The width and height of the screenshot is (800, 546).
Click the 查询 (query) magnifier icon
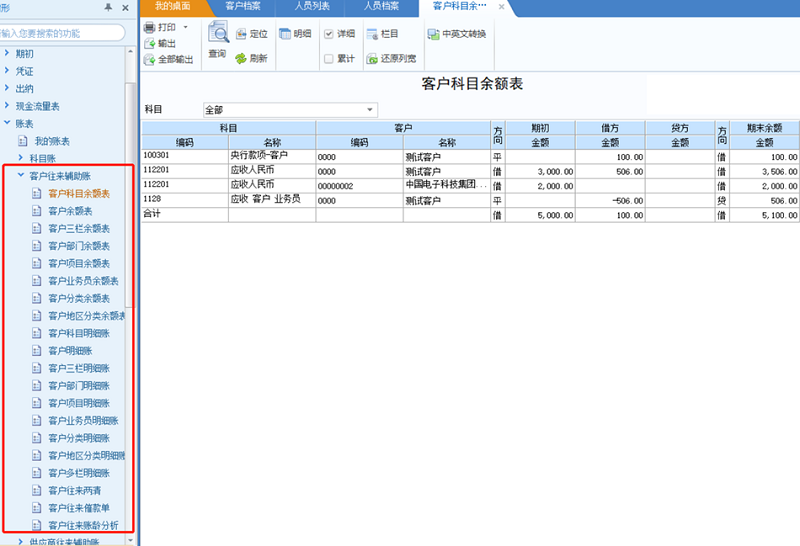217,34
